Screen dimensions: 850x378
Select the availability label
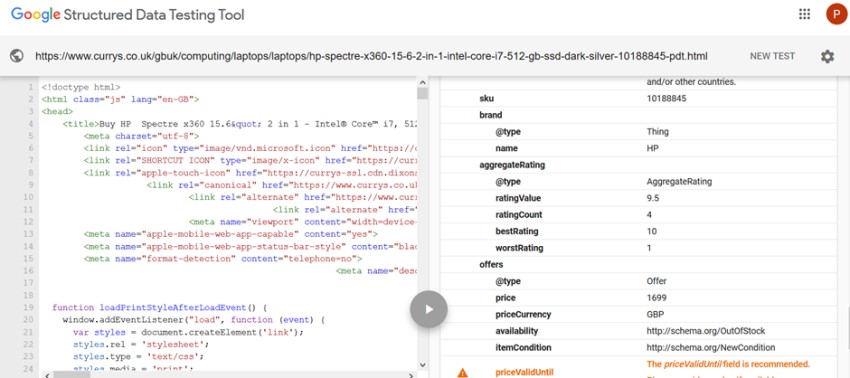point(517,331)
